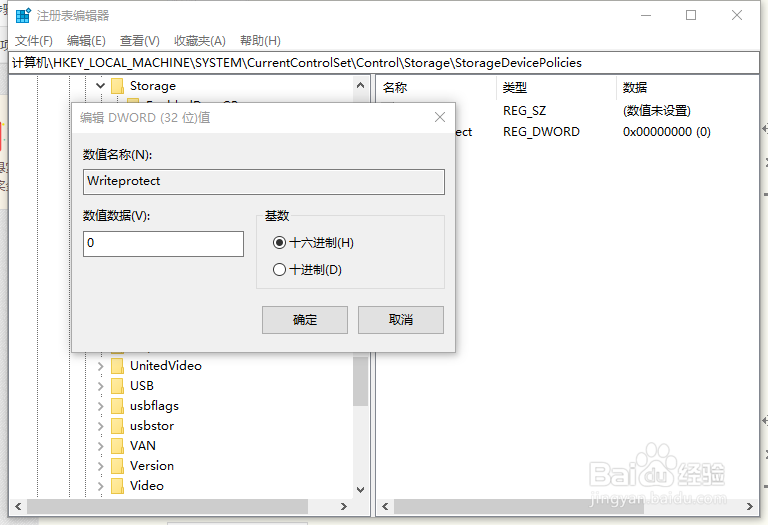Collapse the Storage tree node
The height and width of the screenshot is (525, 768).
100,86
